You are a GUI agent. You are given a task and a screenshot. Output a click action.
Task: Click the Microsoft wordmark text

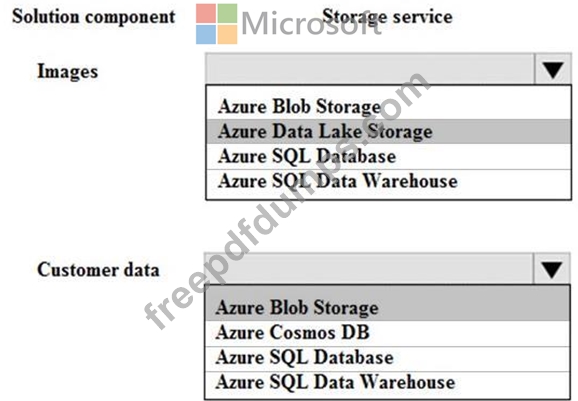311,24
